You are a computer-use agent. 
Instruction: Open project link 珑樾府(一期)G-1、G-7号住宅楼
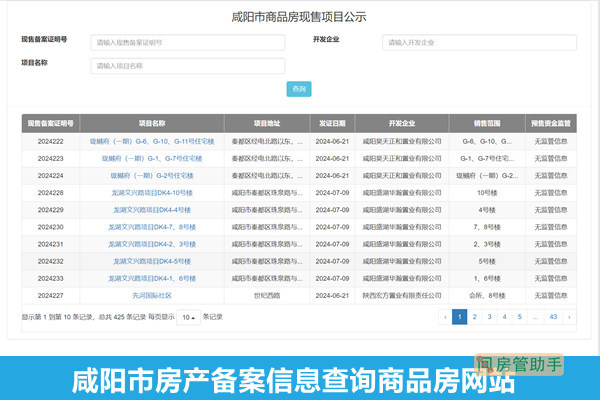pyautogui.click(x=152, y=158)
